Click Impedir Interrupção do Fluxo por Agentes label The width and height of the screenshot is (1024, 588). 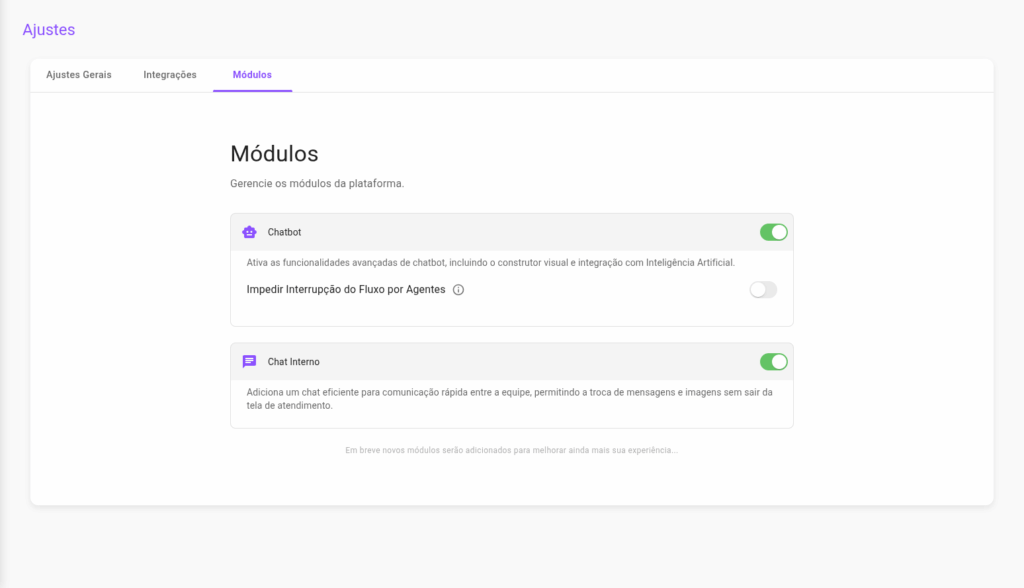pos(346,290)
